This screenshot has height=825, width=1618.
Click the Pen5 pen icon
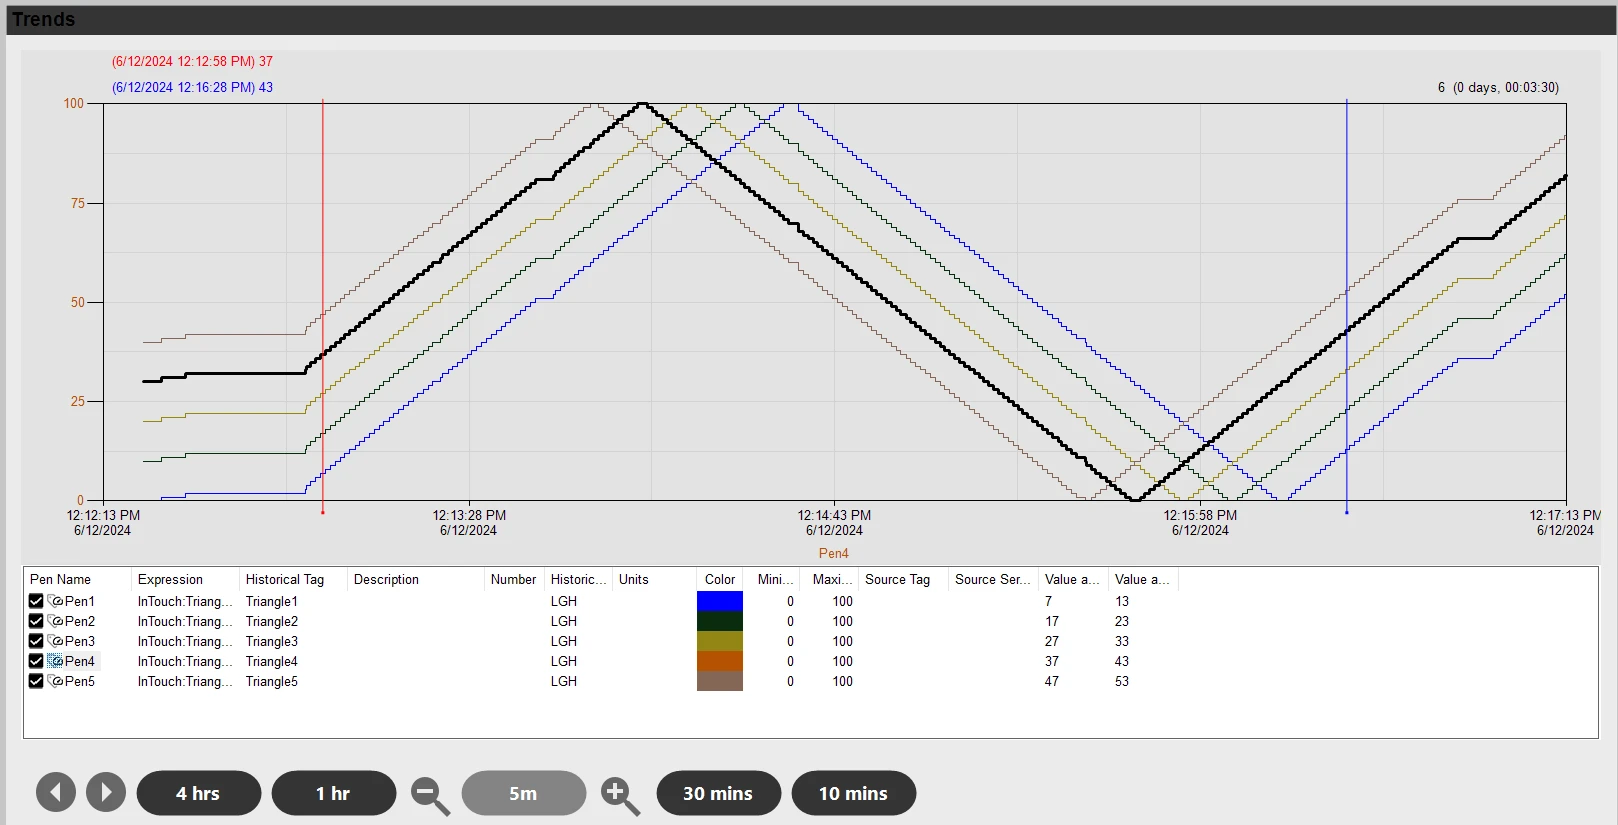[x=55, y=681]
